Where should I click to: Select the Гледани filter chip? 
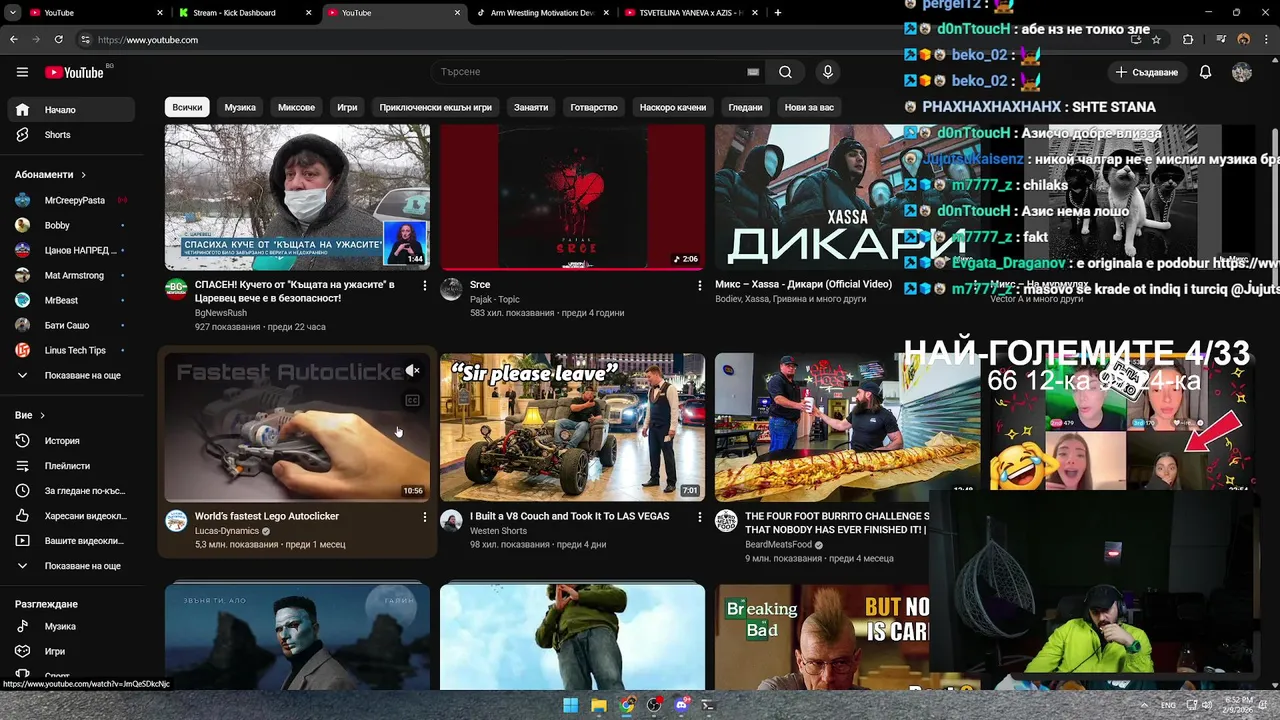pyautogui.click(x=745, y=107)
